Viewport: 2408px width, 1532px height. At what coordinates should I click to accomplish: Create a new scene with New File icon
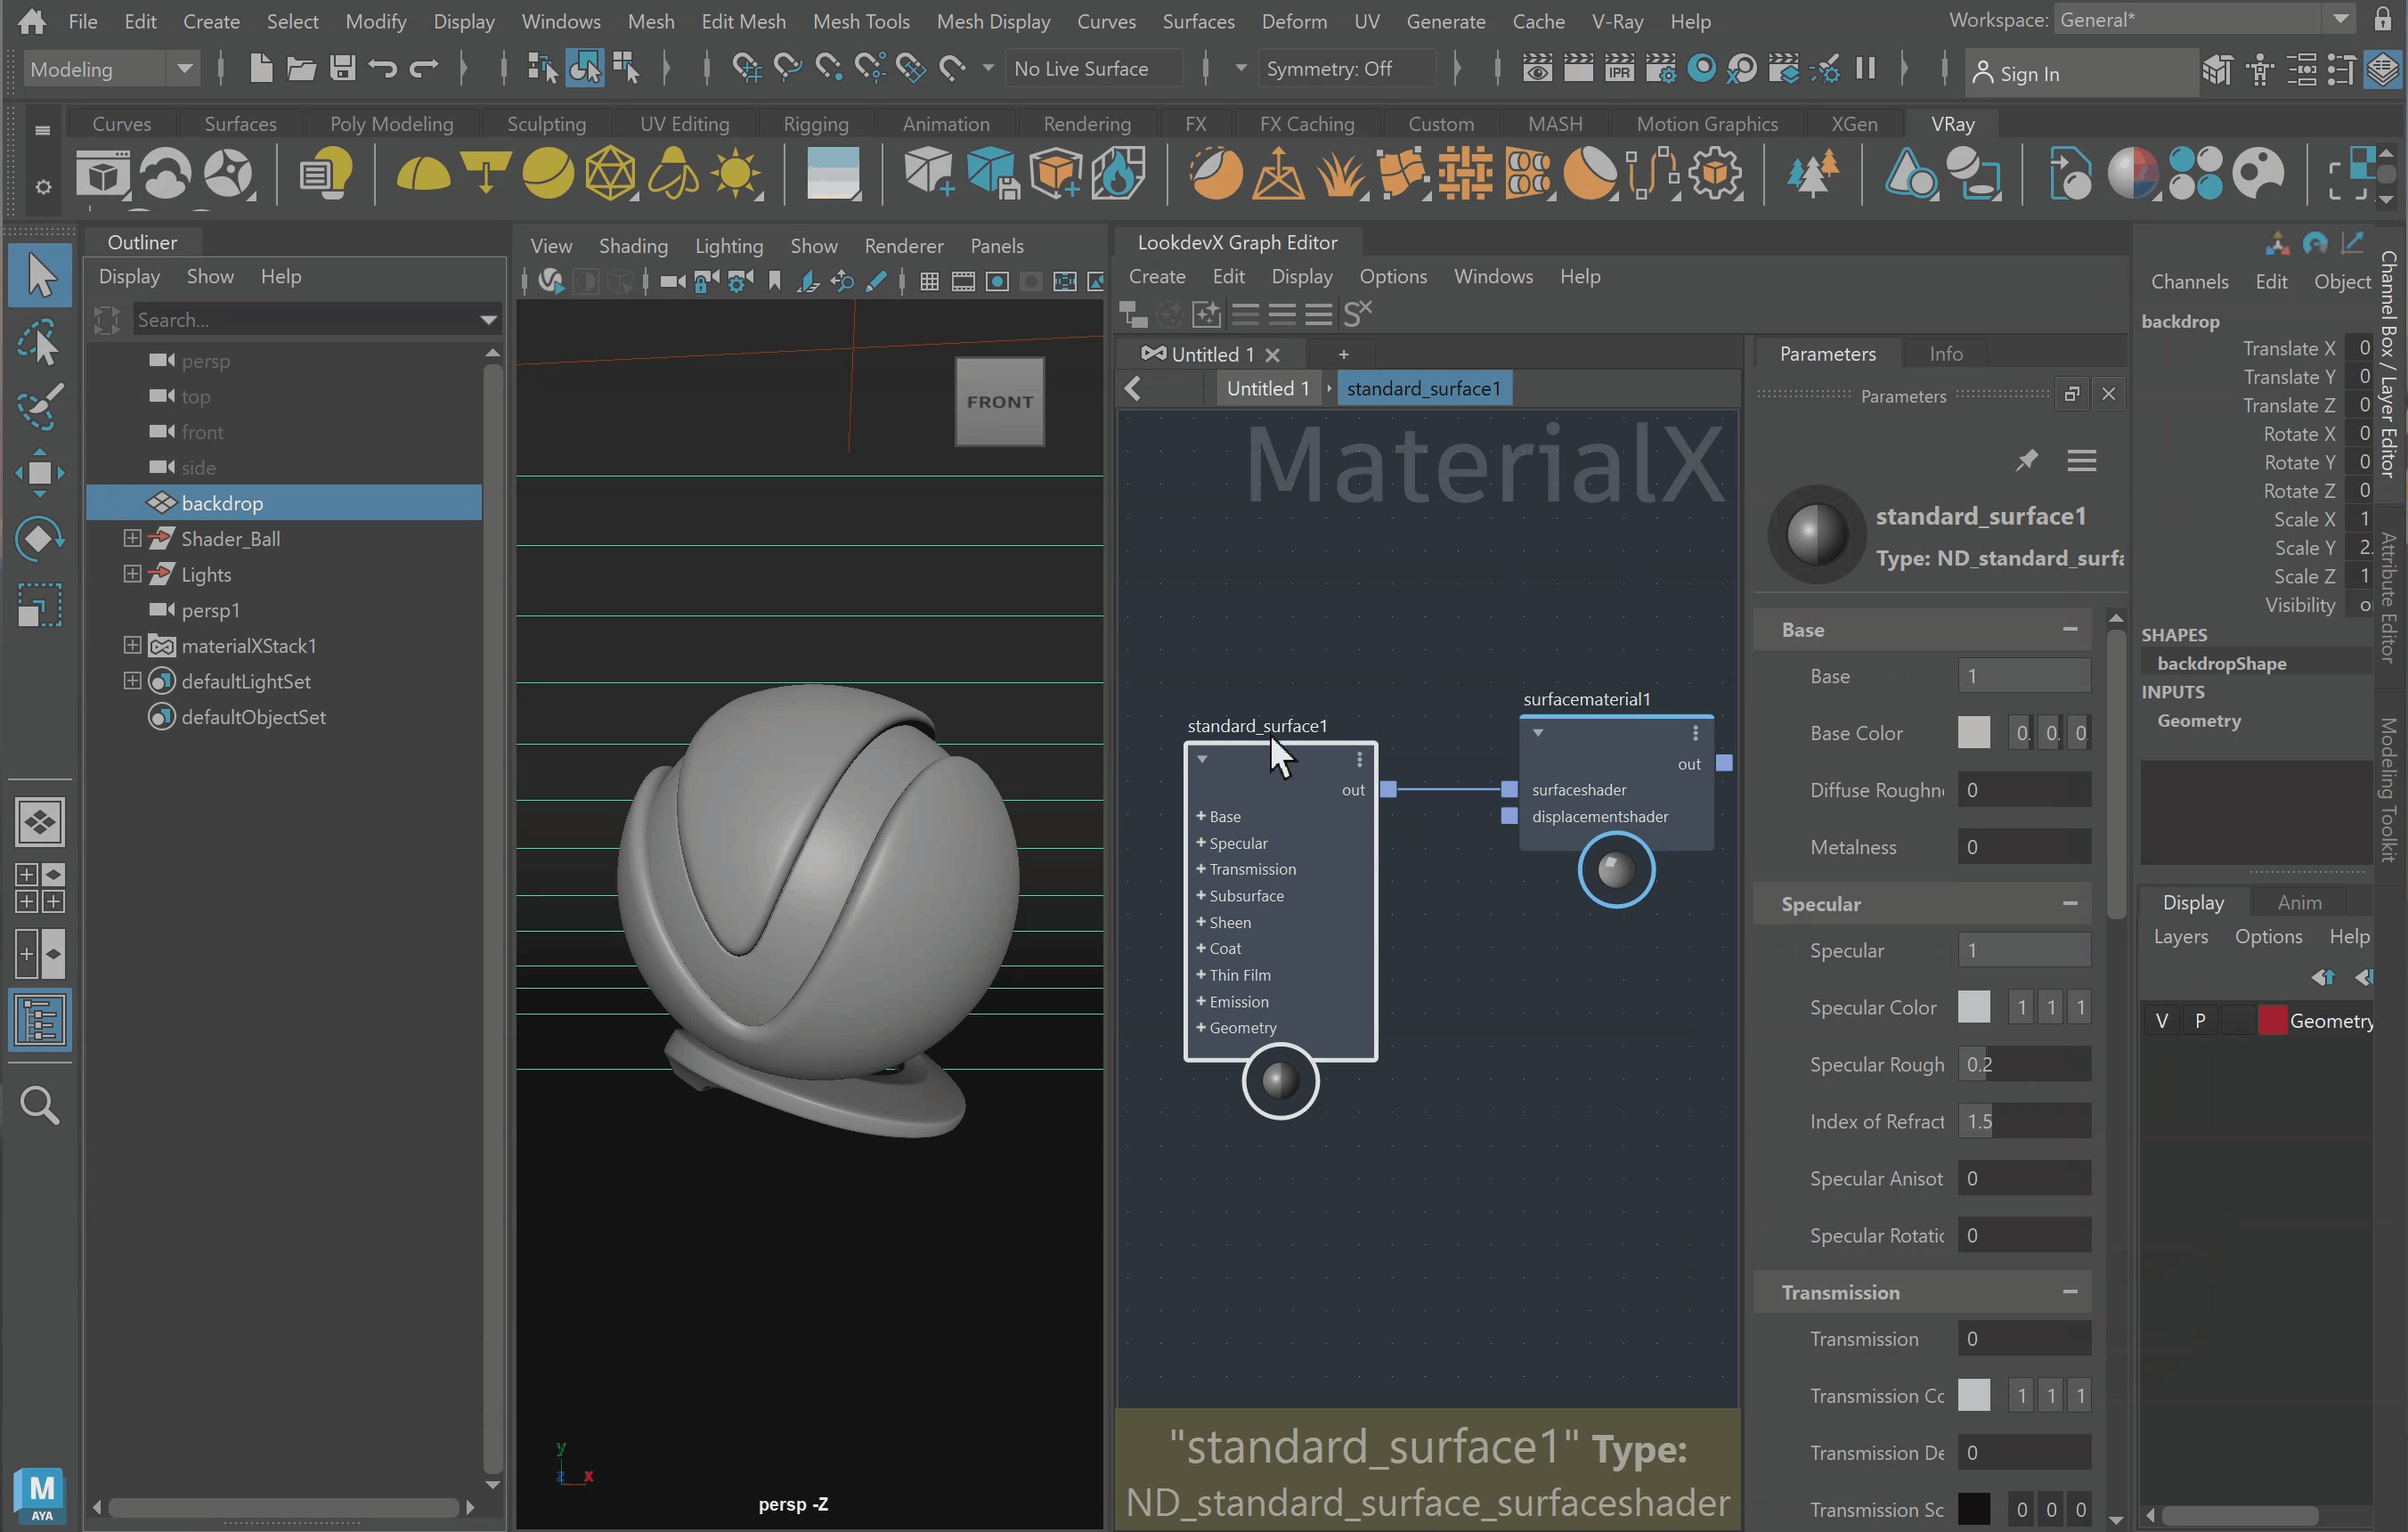pos(261,69)
